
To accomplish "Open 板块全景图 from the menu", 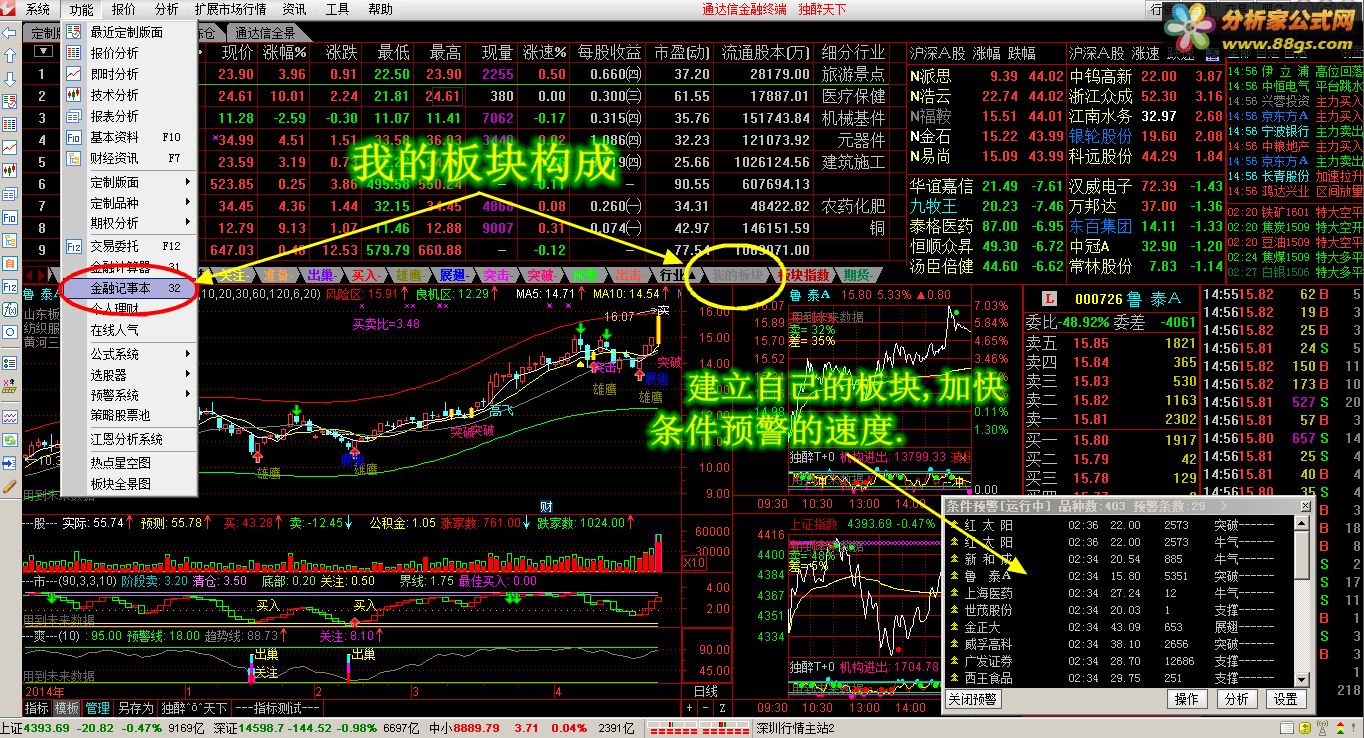I will (129, 483).
